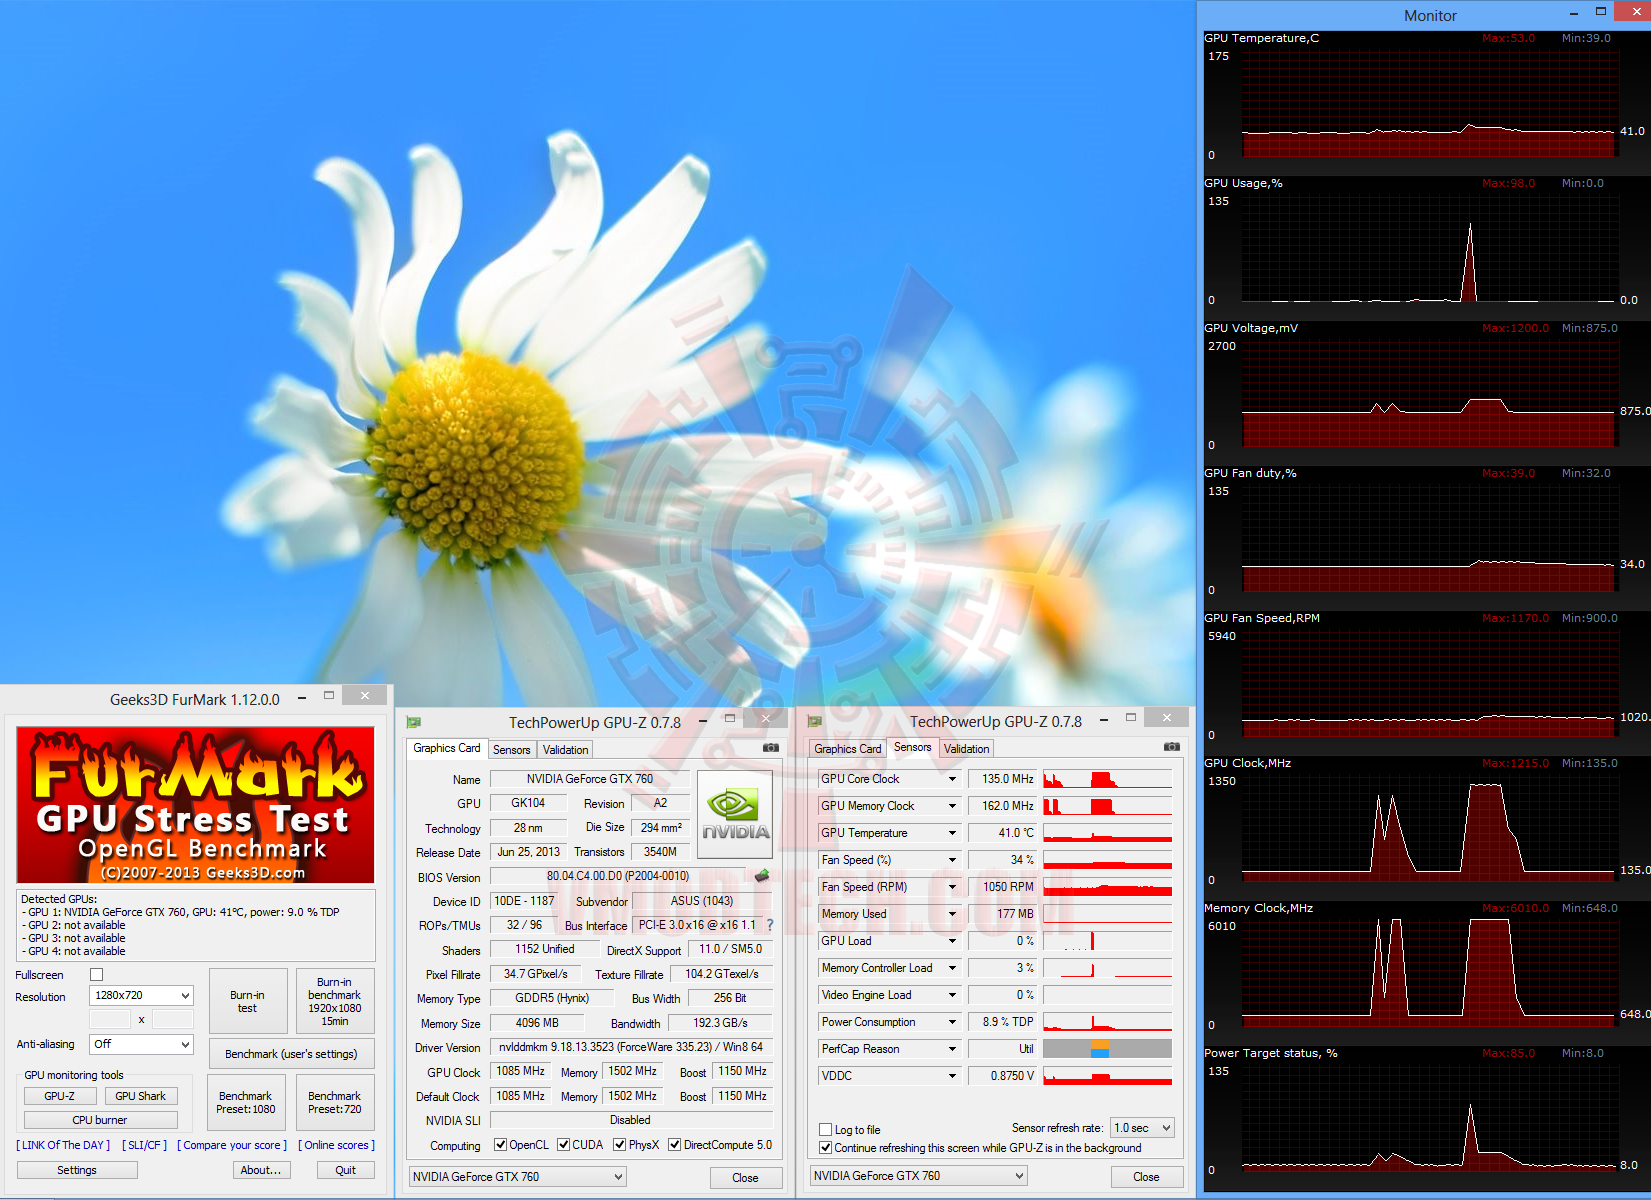
Task: Minimize the FurMark window
Action: click(302, 698)
